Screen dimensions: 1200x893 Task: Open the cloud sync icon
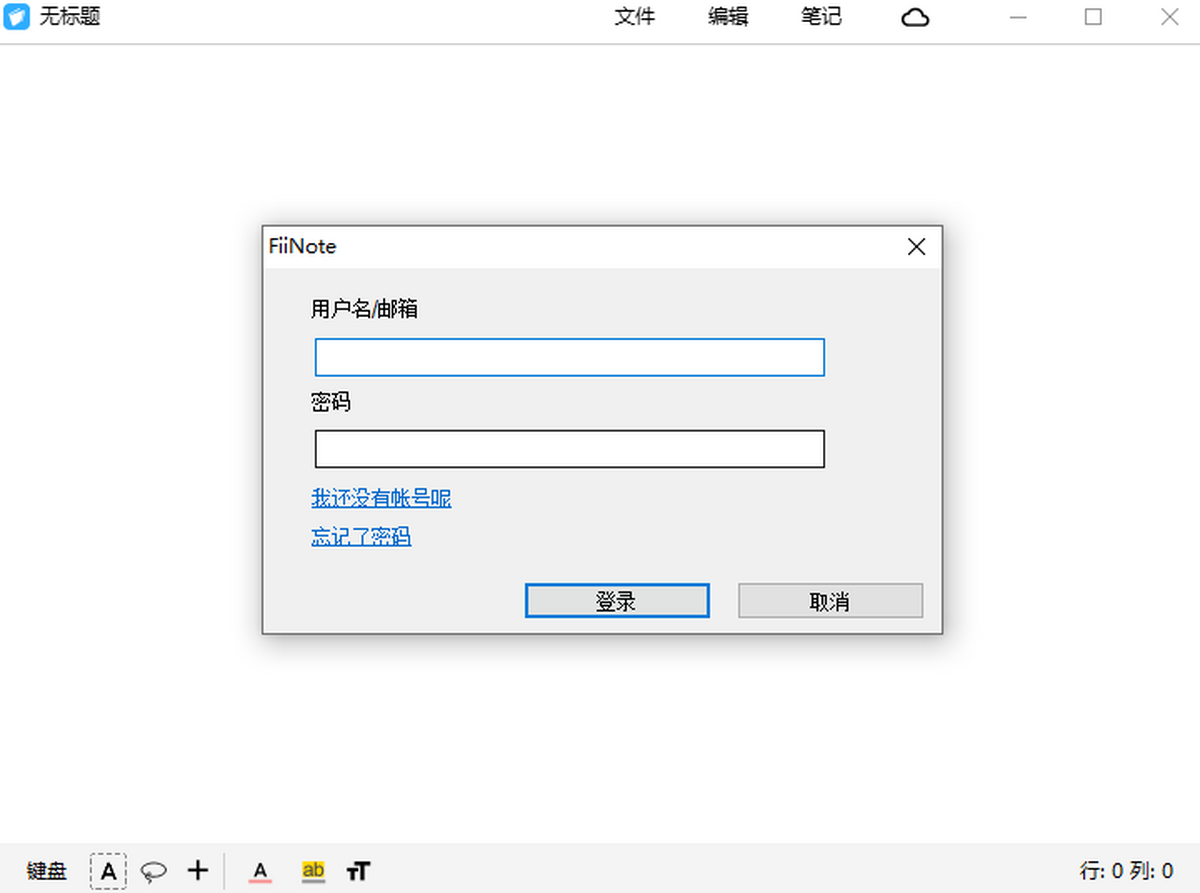(x=915, y=18)
